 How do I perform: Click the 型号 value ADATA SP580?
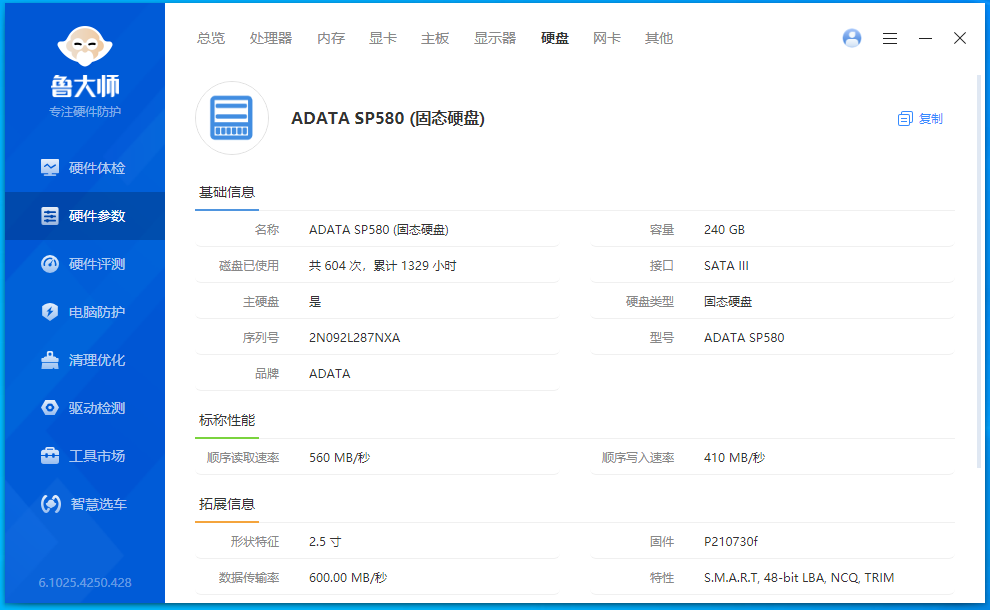click(x=744, y=338)
